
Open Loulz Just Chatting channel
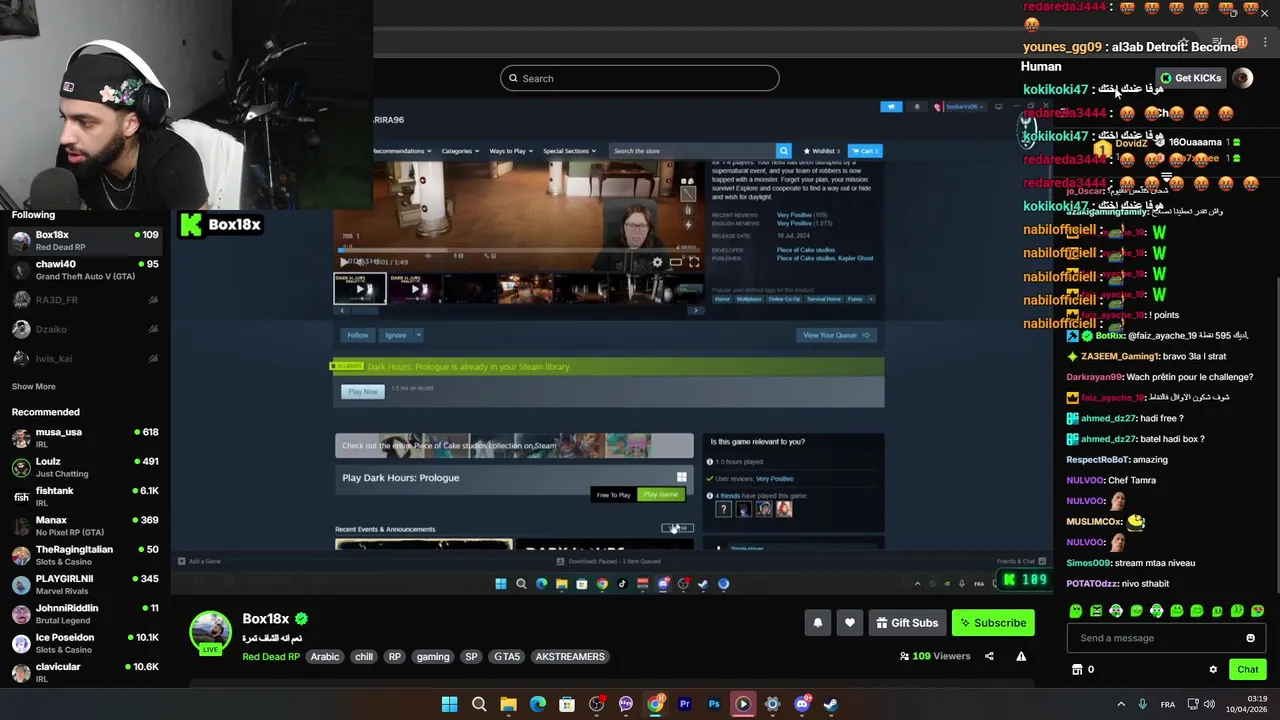pyautogui.click(x=85, y=467)
